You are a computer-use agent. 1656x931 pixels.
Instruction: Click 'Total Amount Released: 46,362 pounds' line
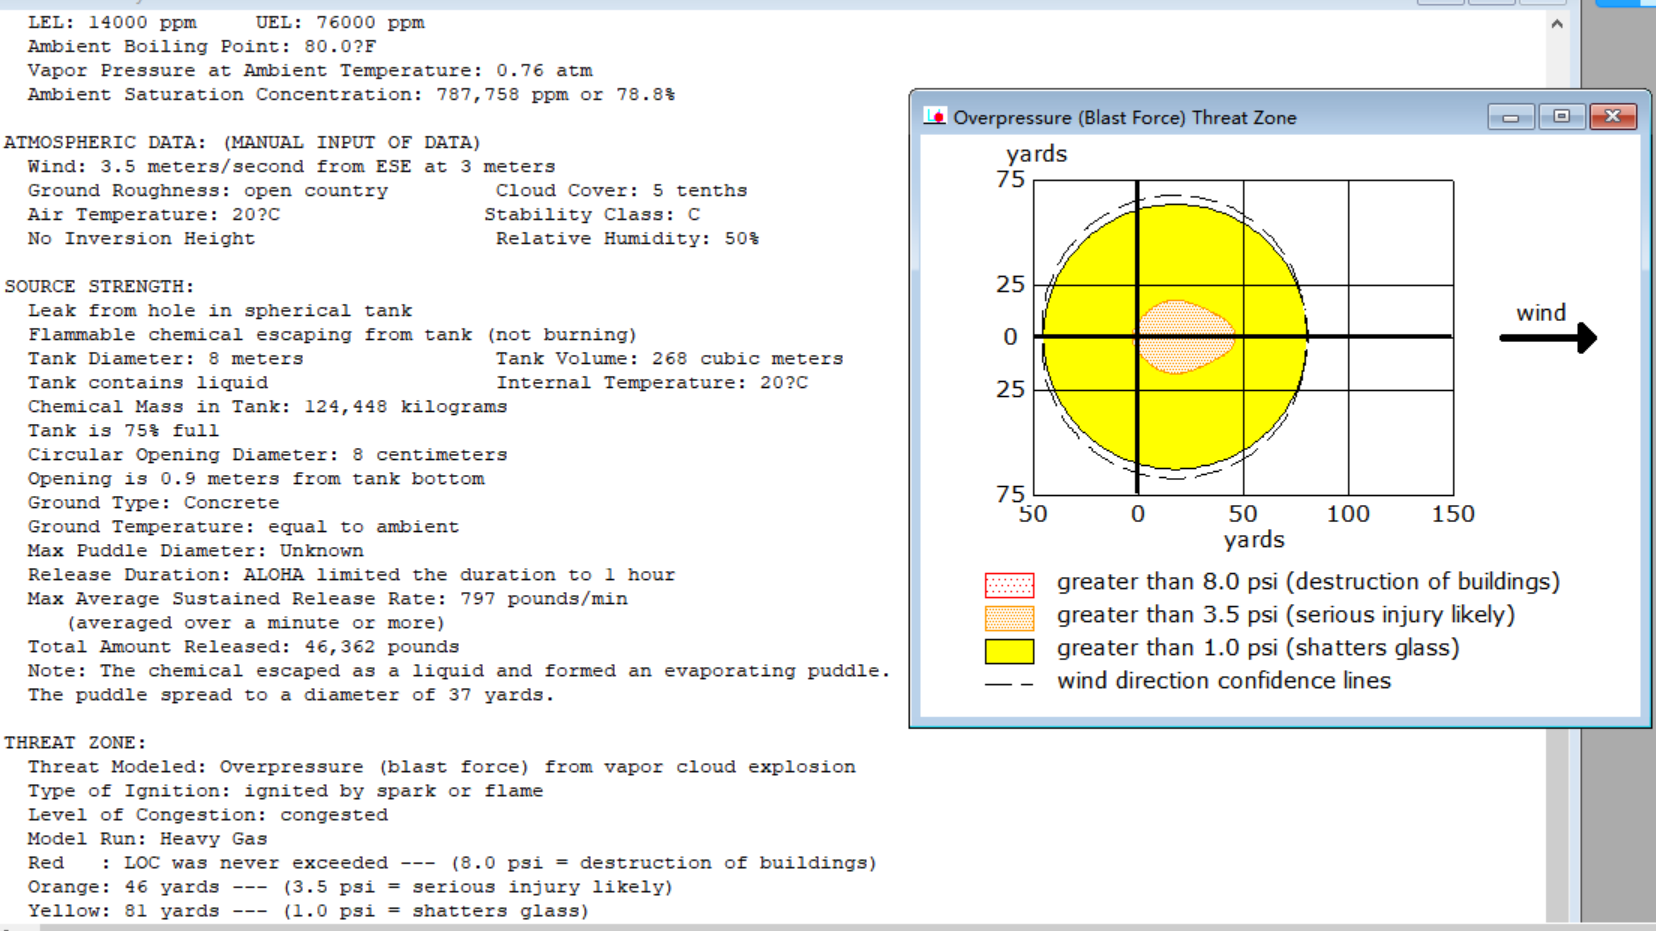243,647
